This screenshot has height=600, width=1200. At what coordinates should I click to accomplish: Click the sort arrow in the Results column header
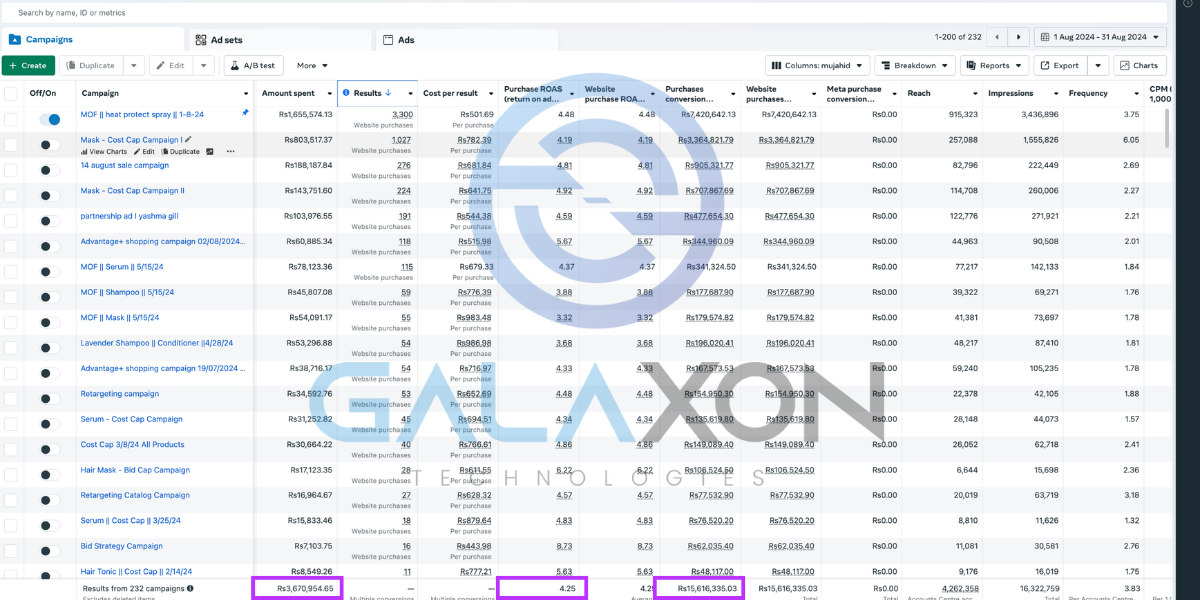point(388,93)
